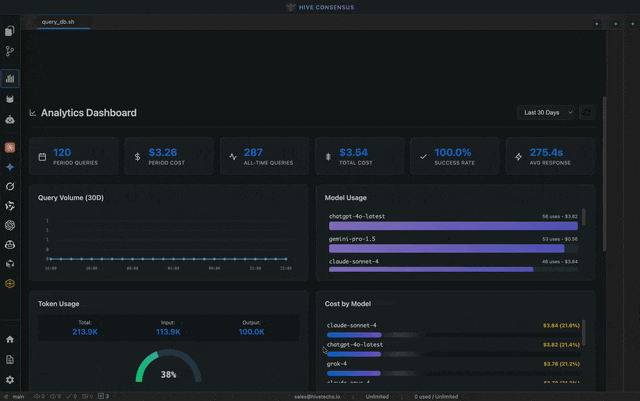Go to the home icon in sidebar
This screenshot has width=640, height=401.
click(10, 340)
